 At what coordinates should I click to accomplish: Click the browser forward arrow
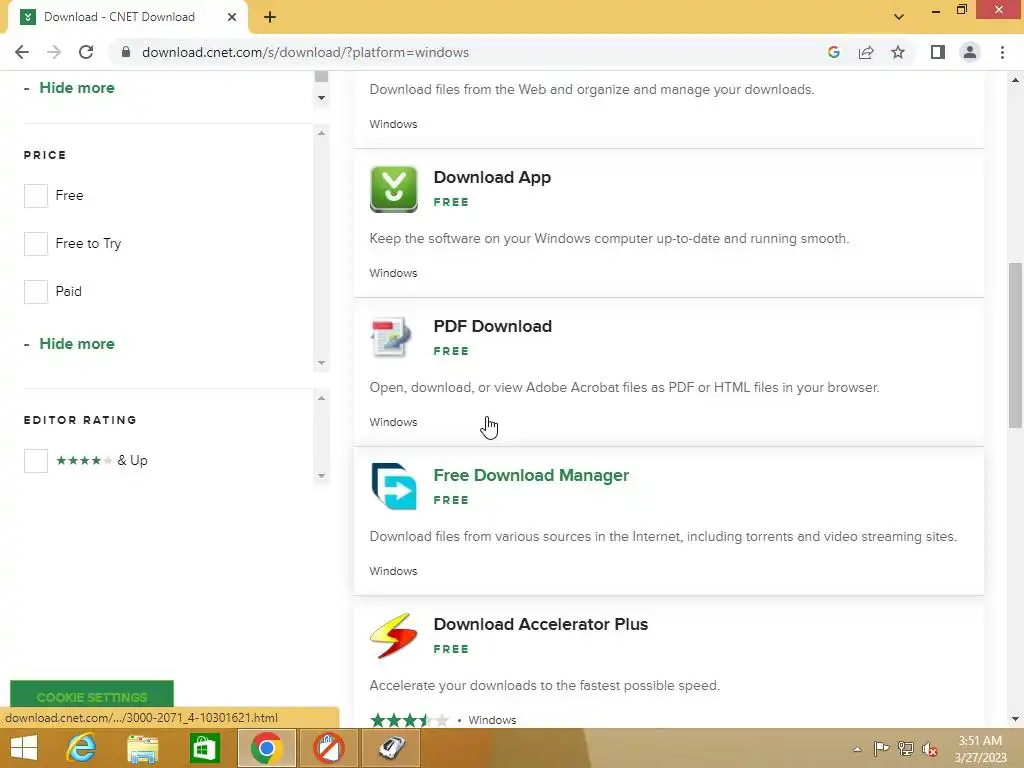54,52
